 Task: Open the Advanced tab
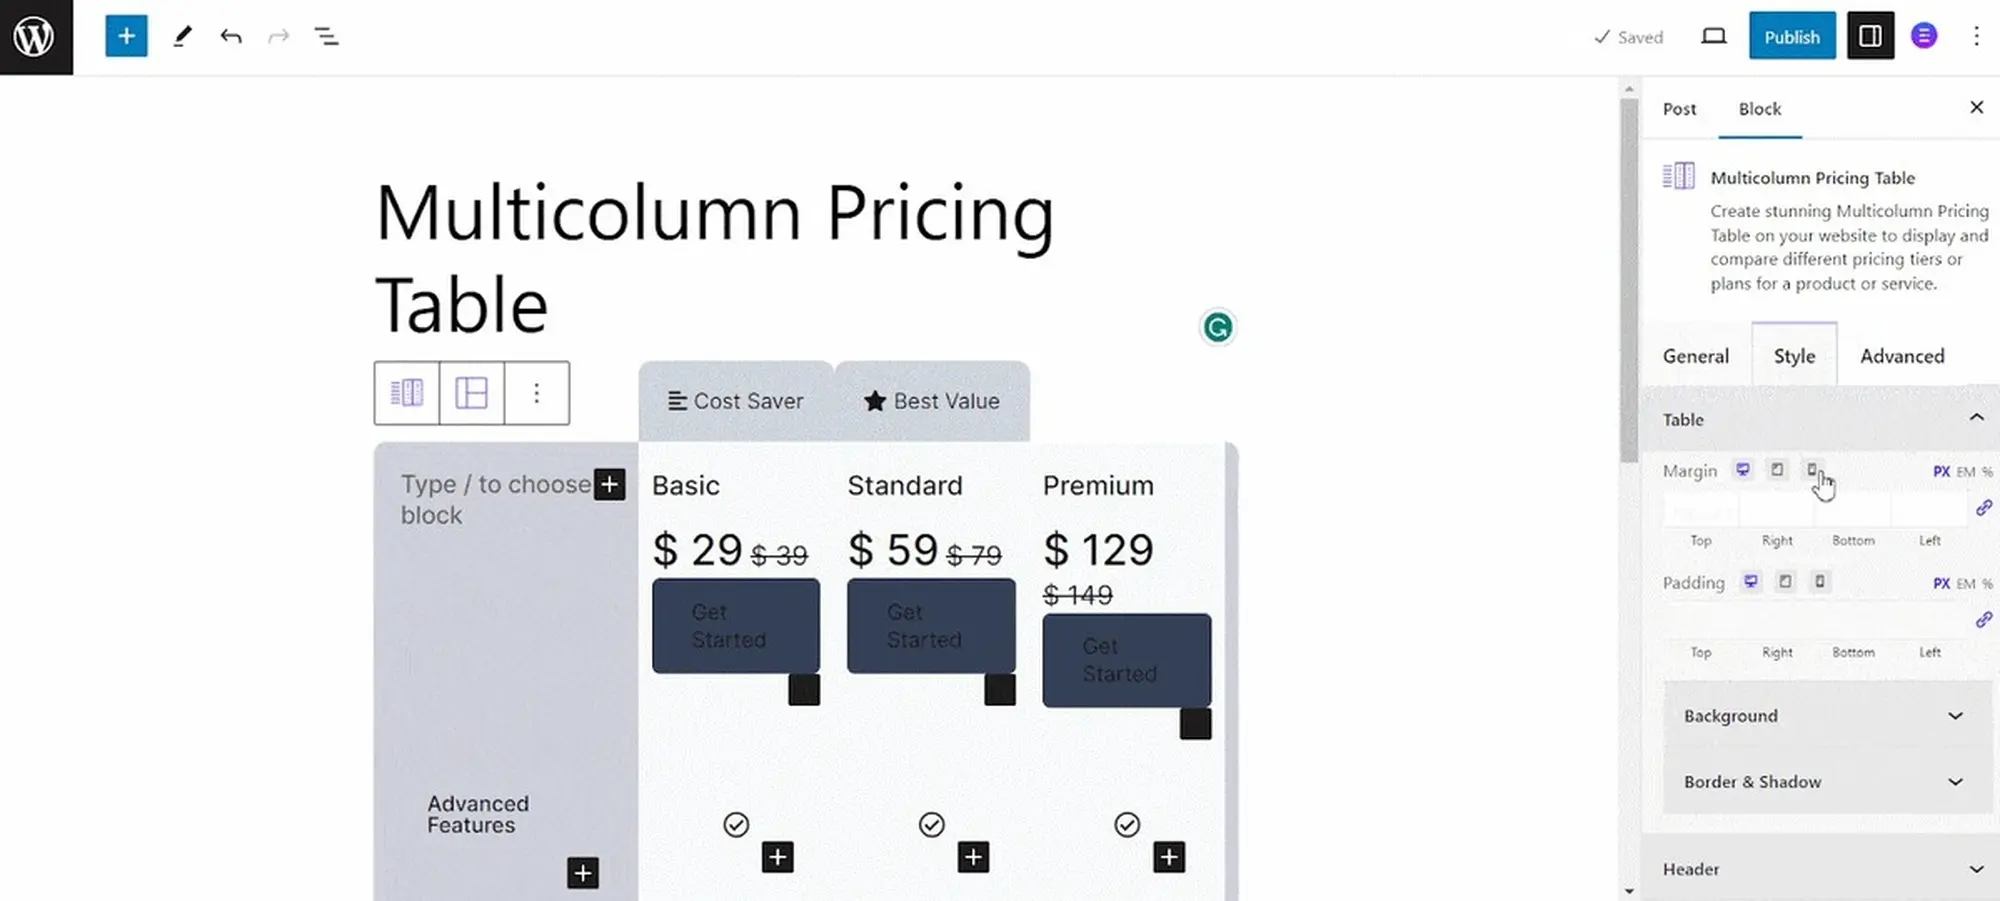[1902, 356]
